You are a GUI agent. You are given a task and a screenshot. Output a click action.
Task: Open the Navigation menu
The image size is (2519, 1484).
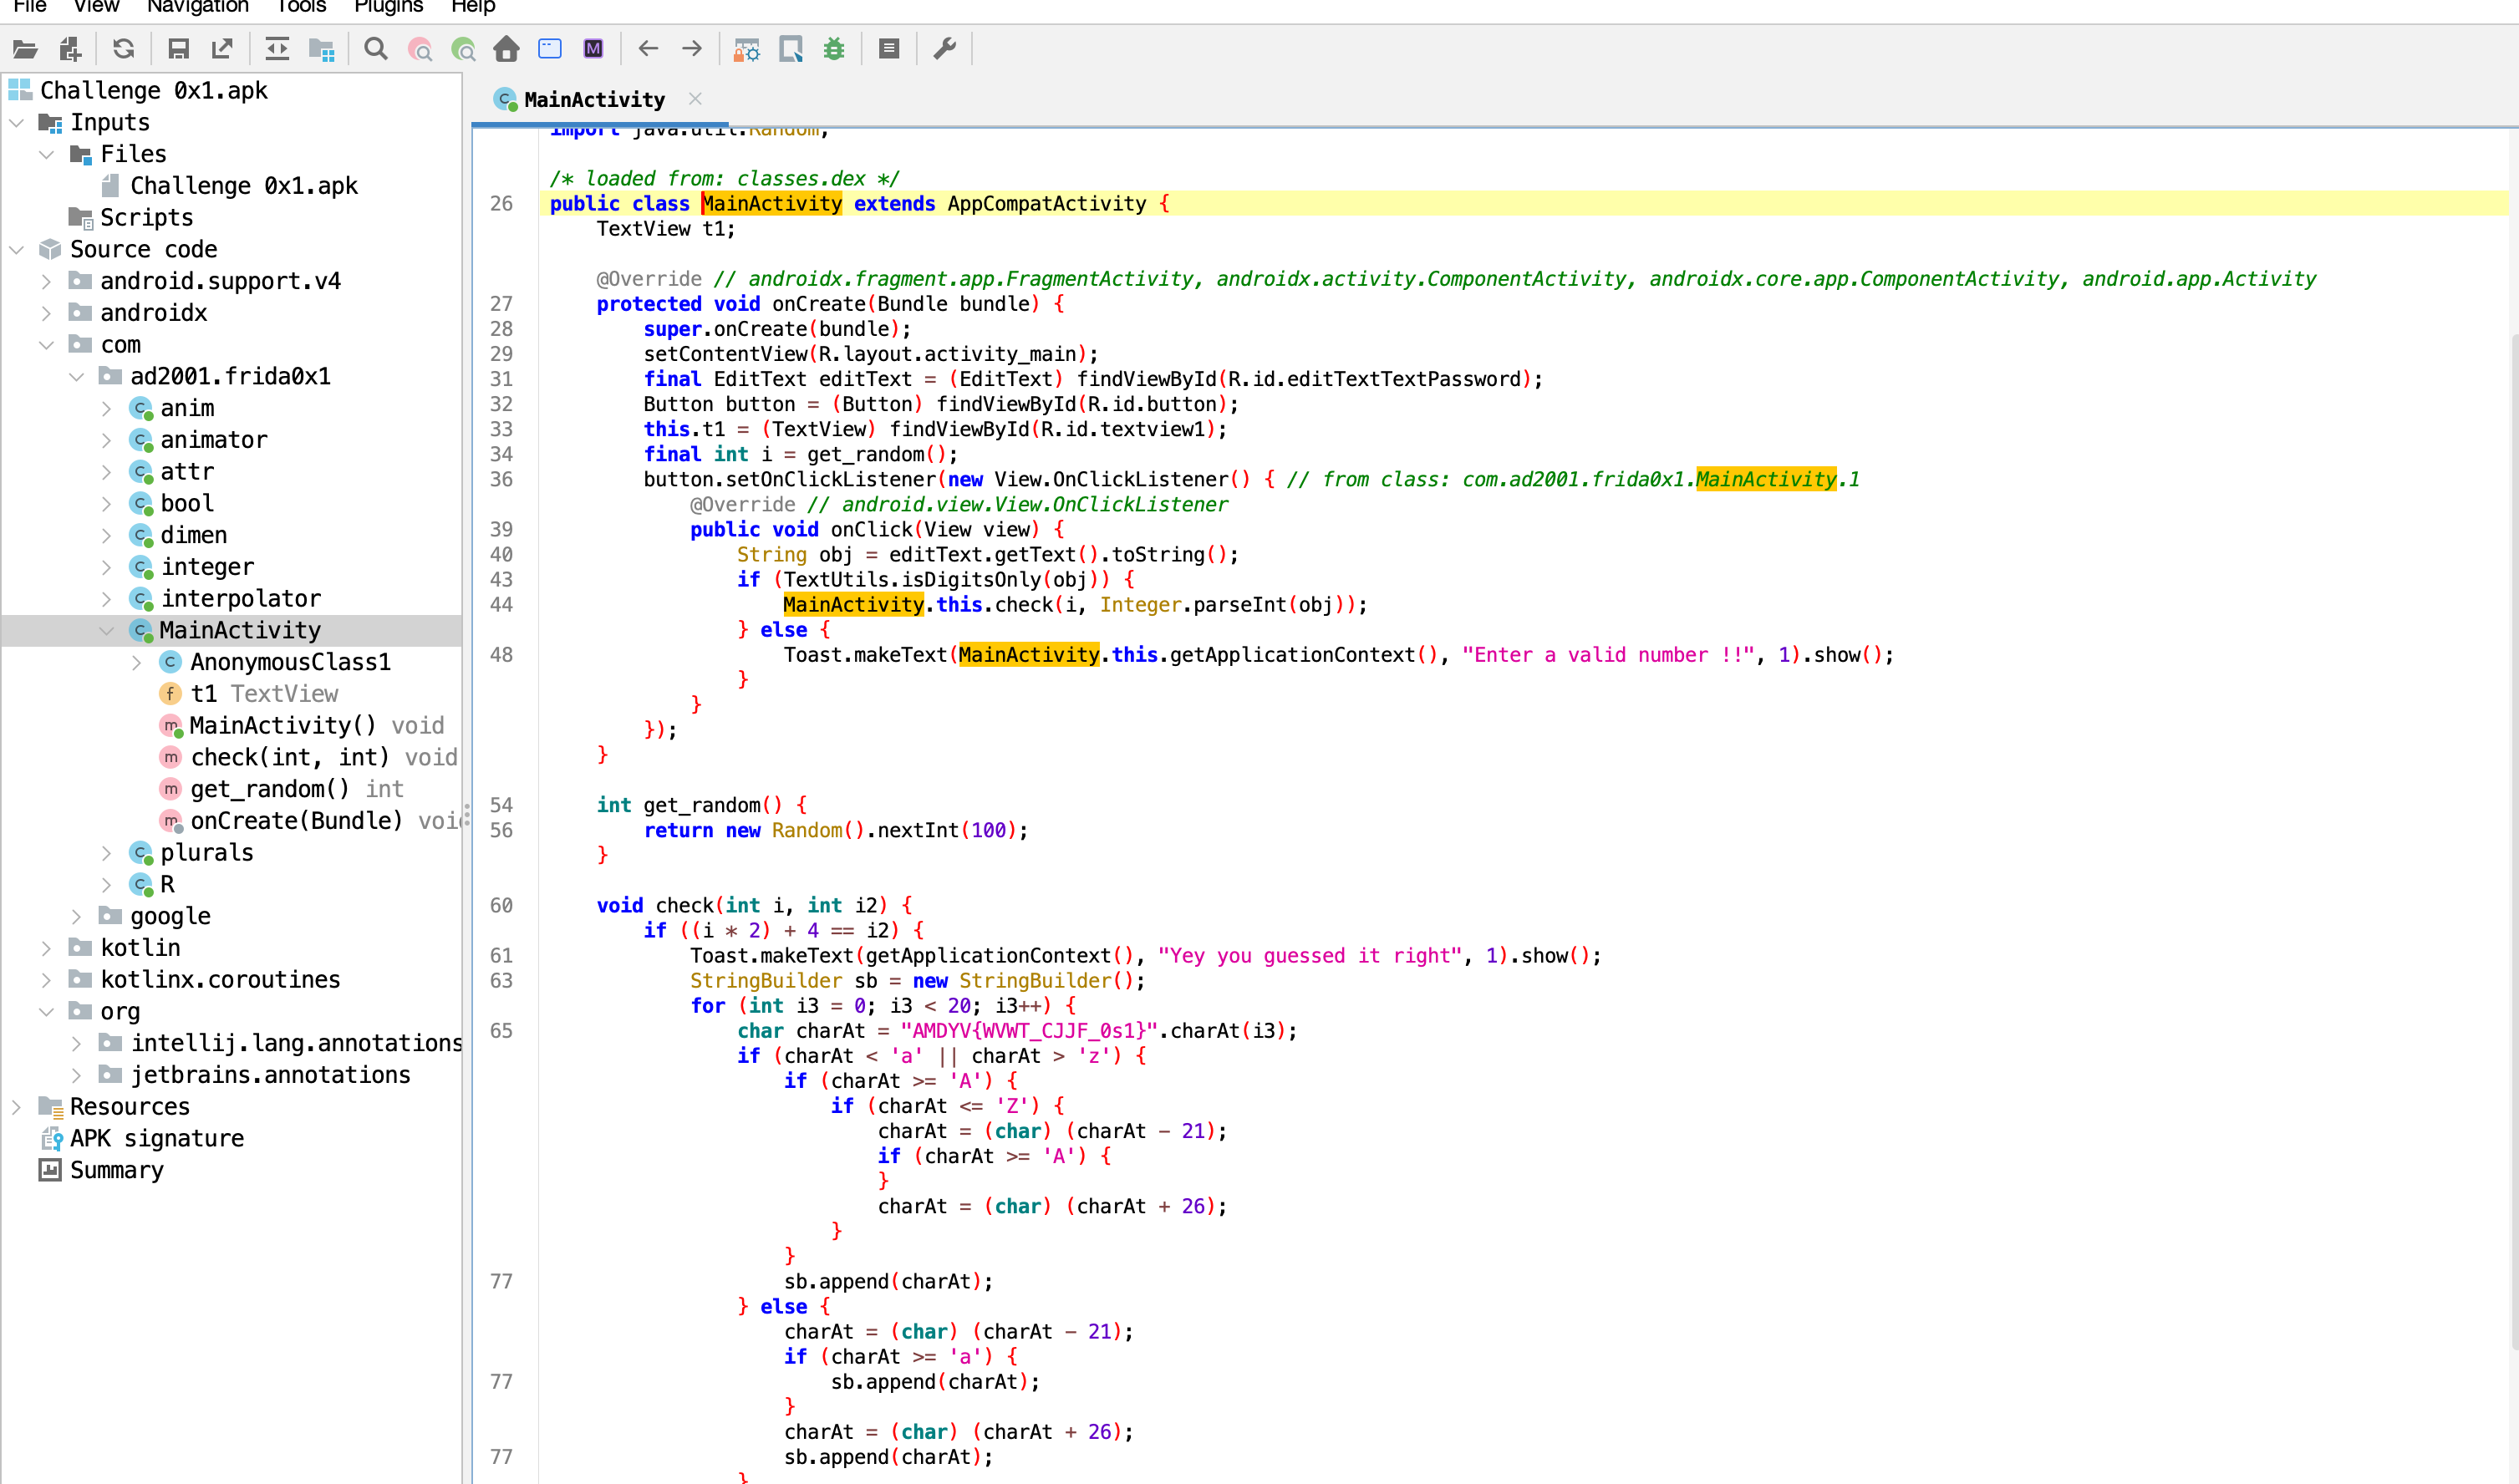coord(197,7)
